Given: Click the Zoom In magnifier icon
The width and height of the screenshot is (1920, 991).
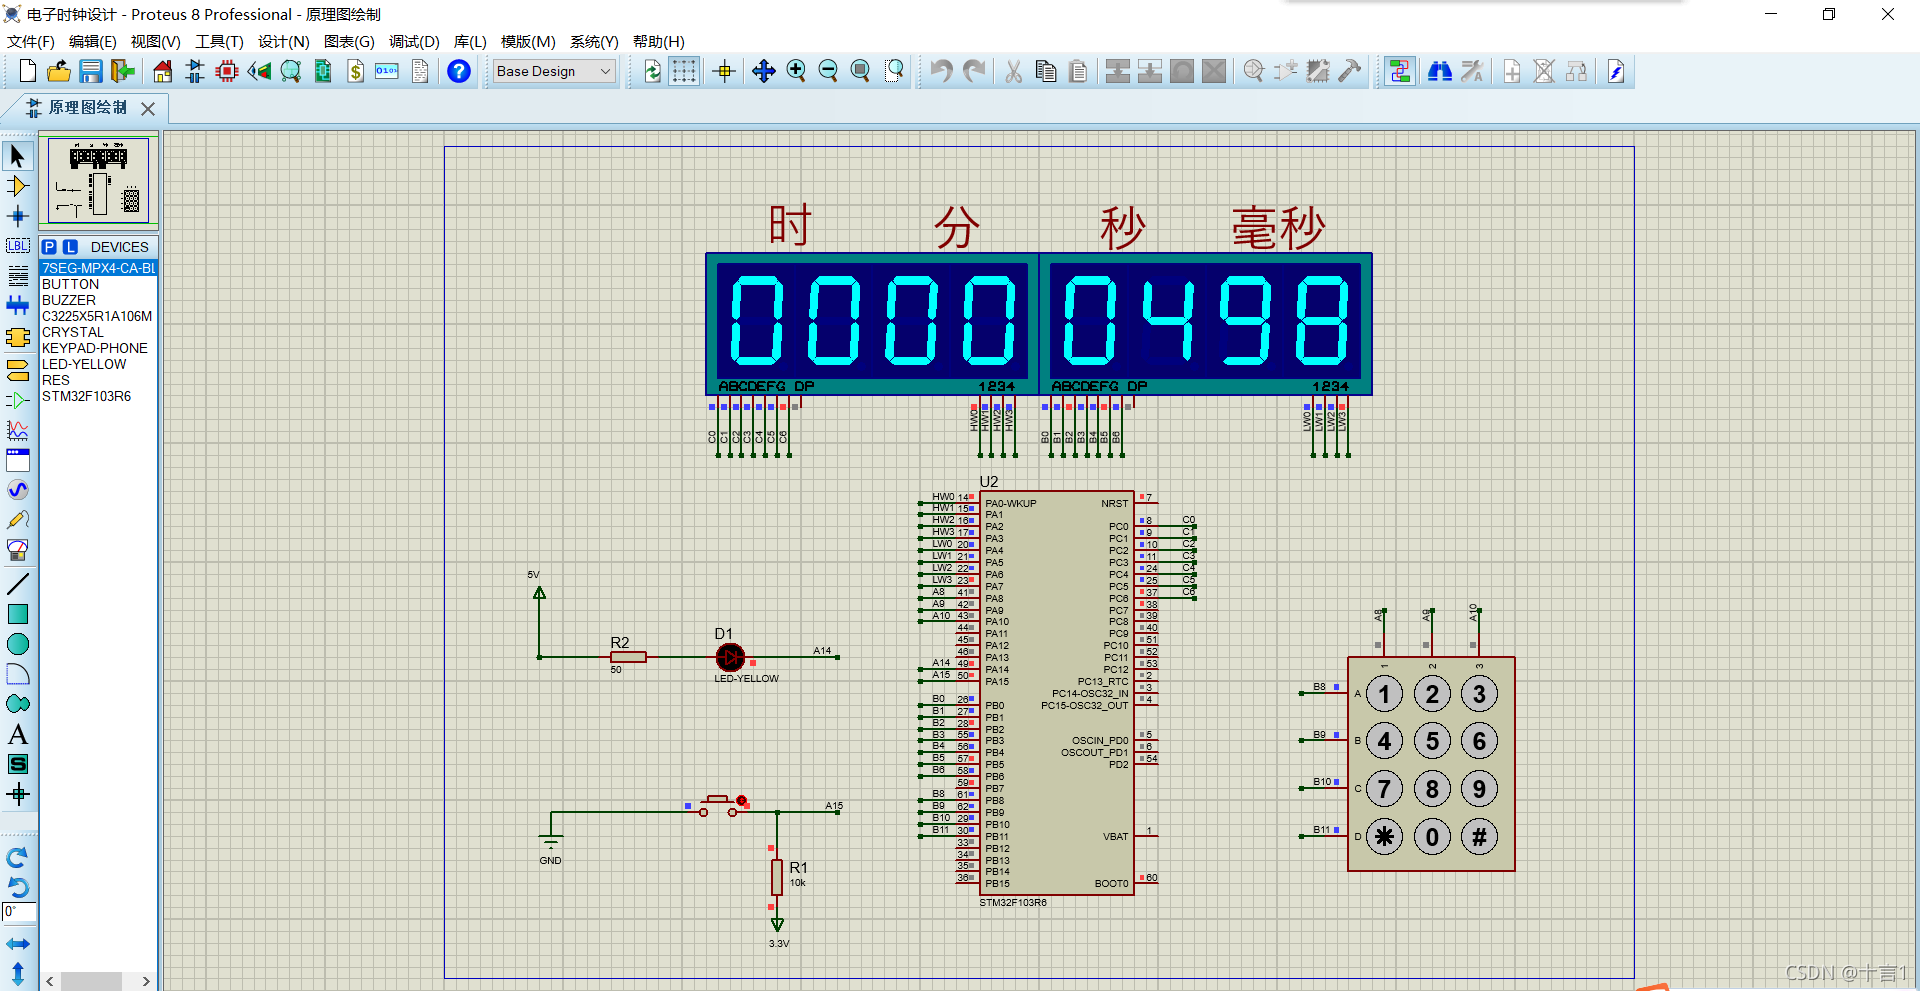Looking at the screenshot, I should pos(796,71).
